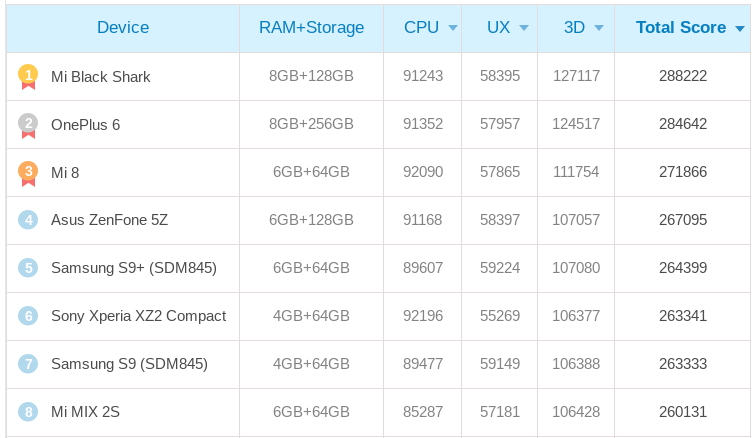Click the UX score 57957

[500, 124]
